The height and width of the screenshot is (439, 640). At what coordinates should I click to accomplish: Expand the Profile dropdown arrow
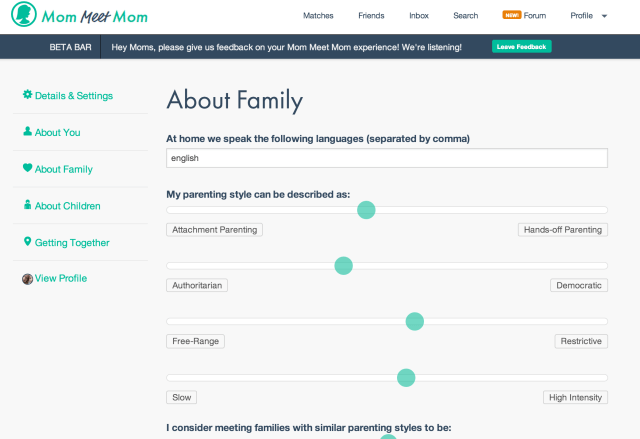coord(604,17)
